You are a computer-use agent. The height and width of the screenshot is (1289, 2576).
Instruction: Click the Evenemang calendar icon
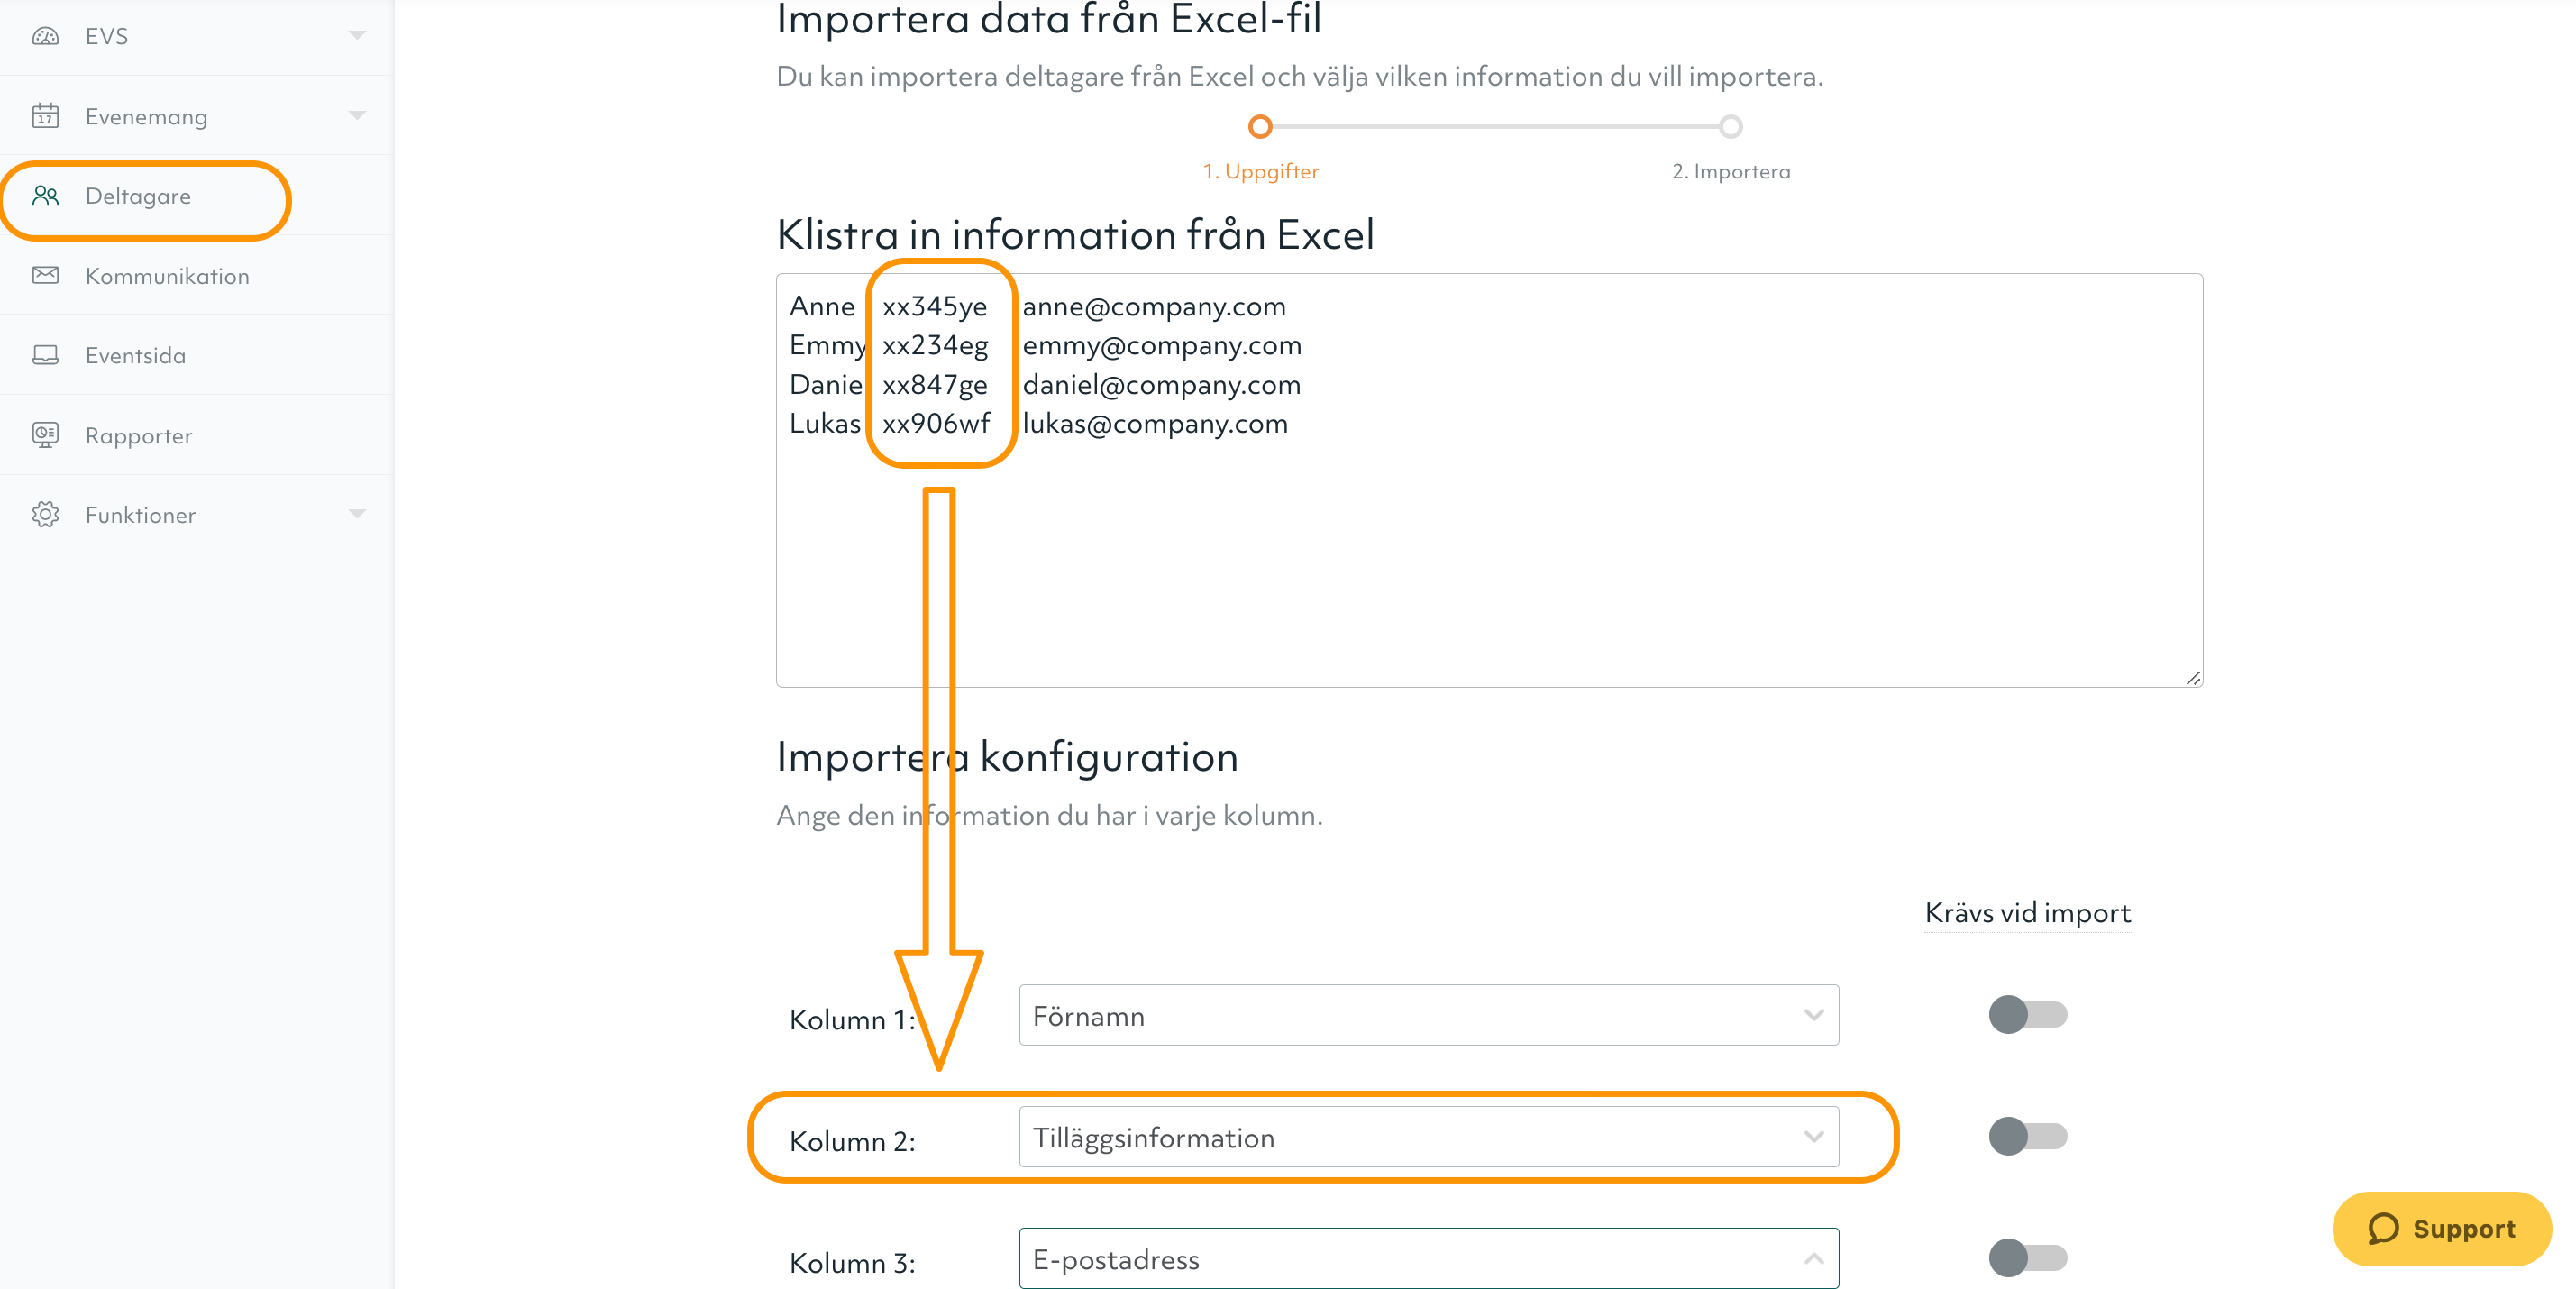[45, 116]
